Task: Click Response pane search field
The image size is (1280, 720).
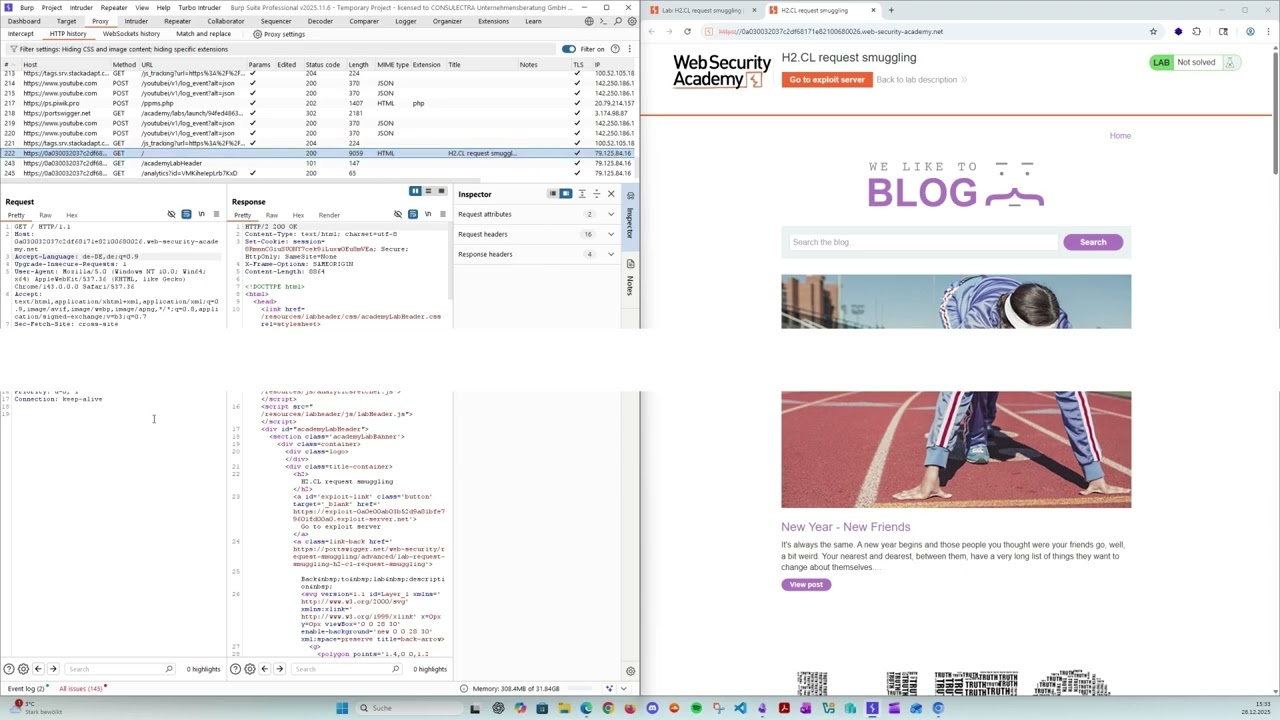Action: [x=345, y=669]
